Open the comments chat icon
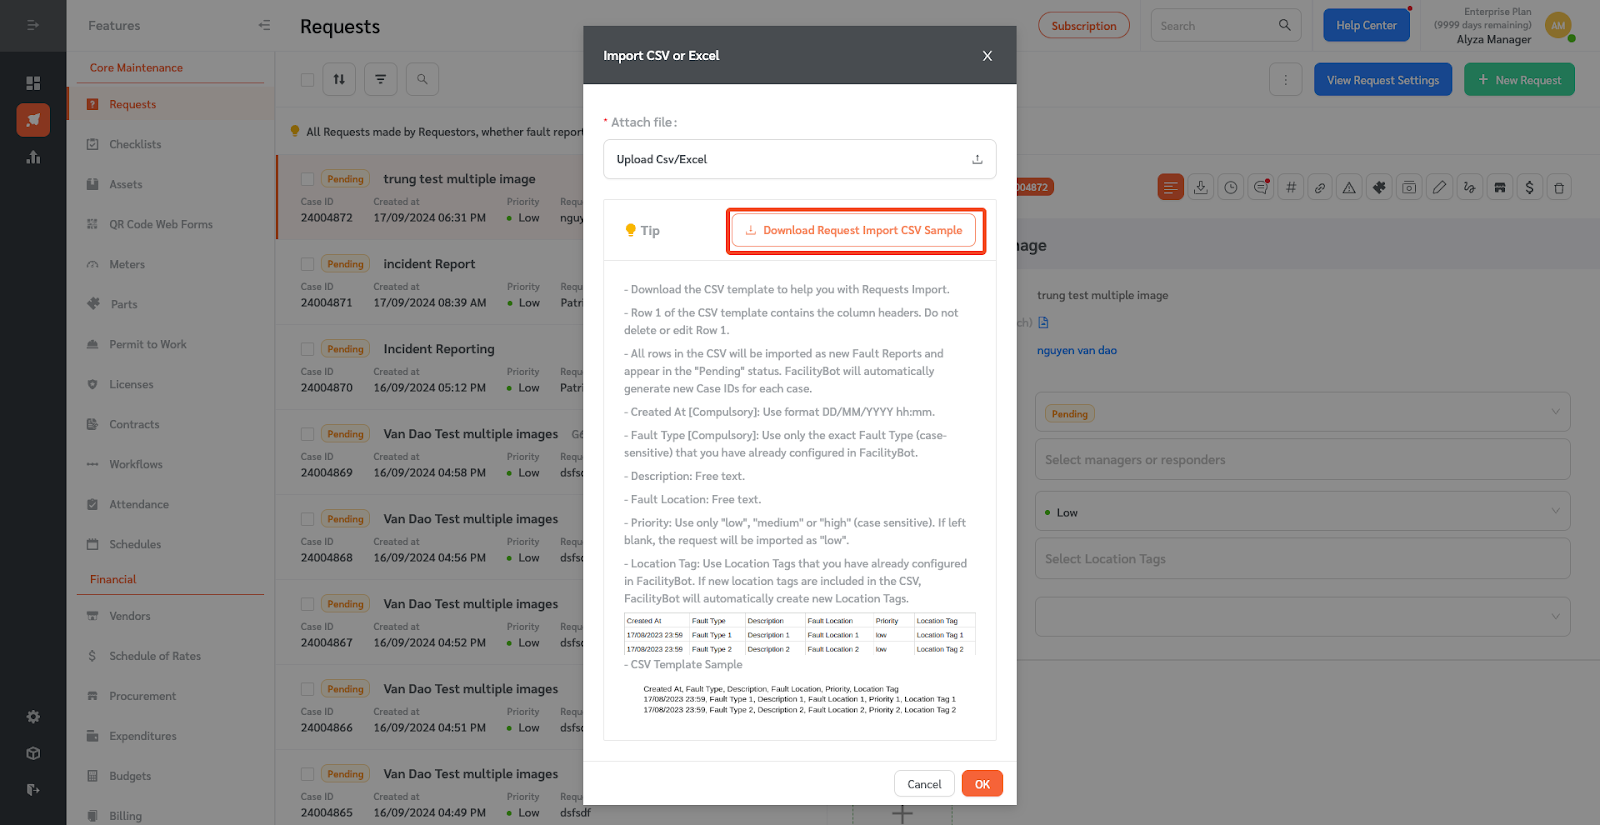 coord(1261,187)
